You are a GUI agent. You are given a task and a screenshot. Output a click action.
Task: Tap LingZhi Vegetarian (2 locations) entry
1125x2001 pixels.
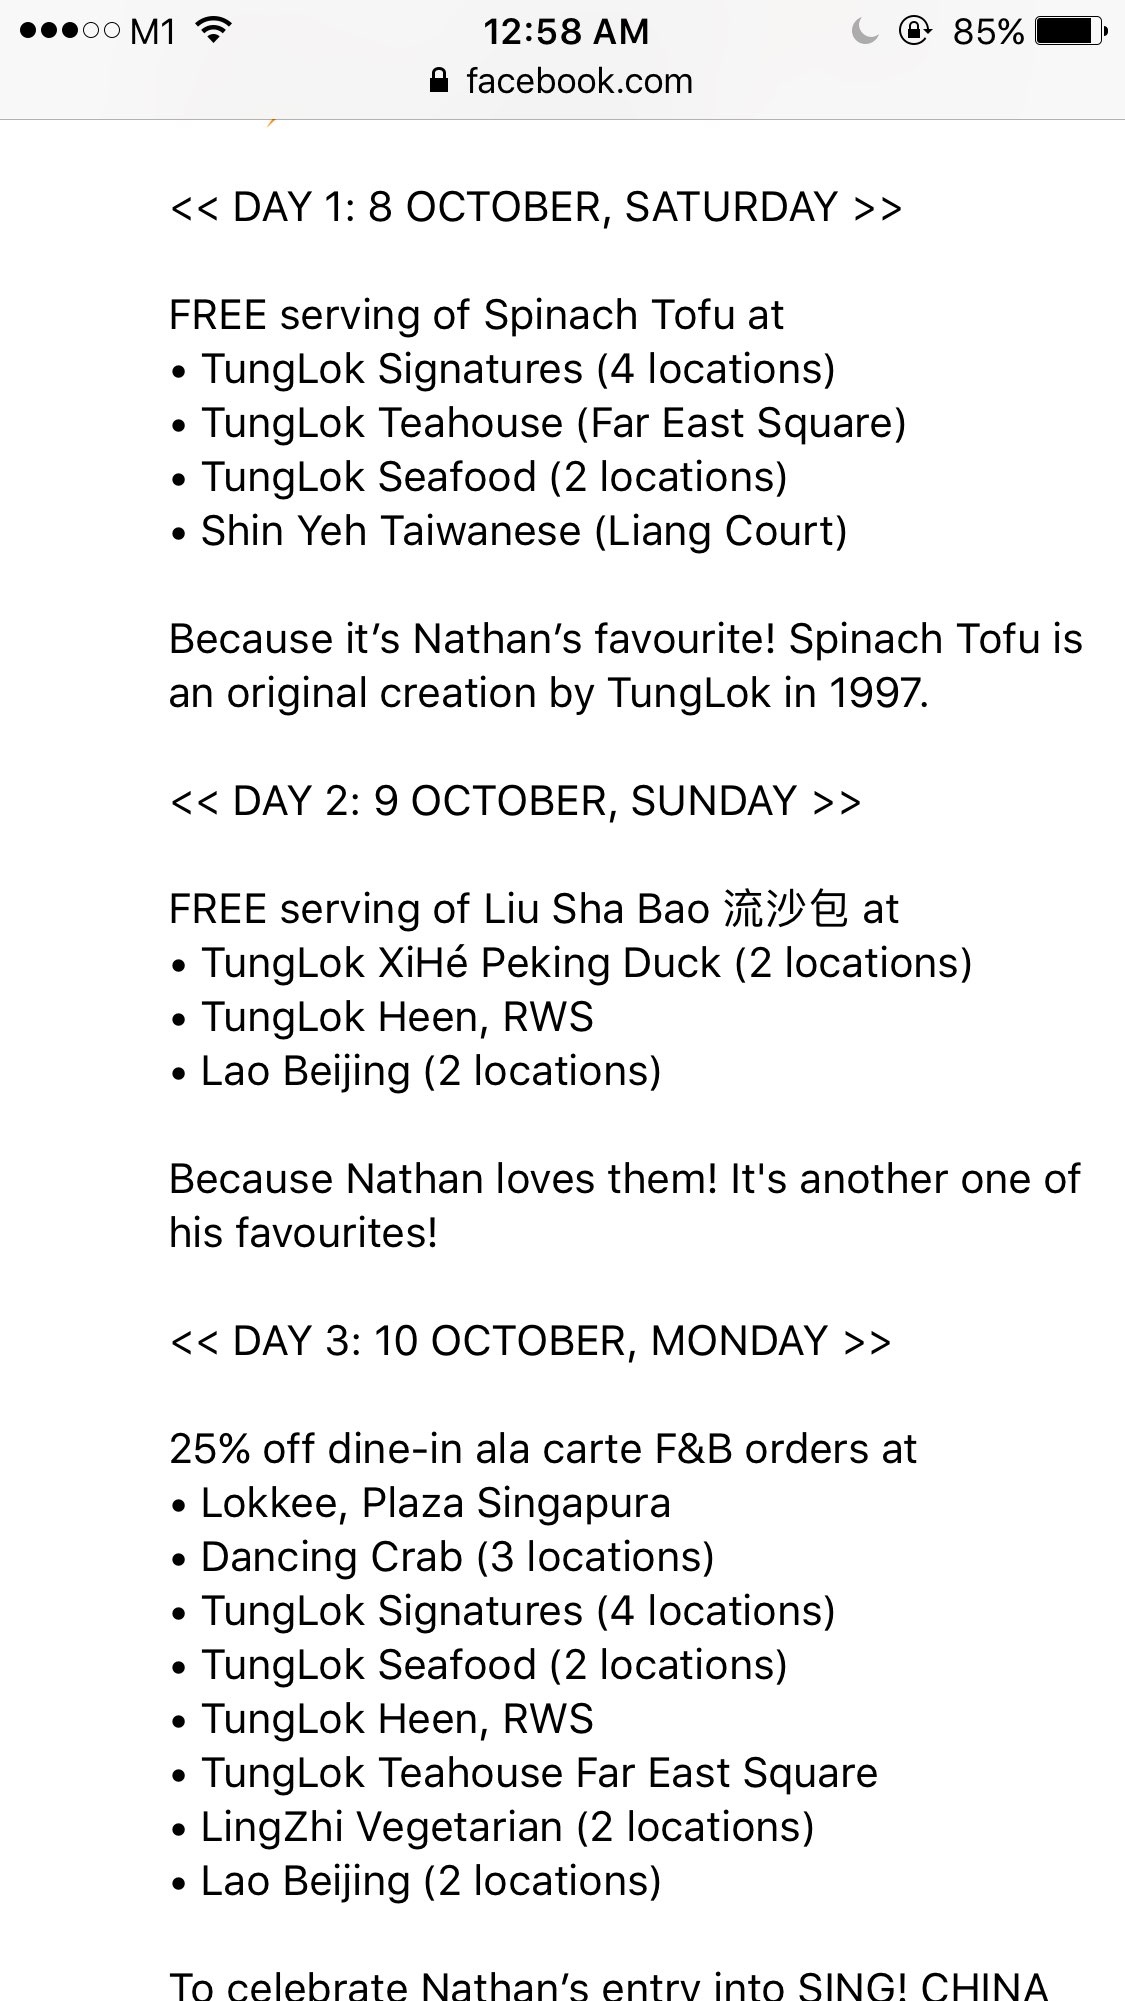pos(506,1827)
